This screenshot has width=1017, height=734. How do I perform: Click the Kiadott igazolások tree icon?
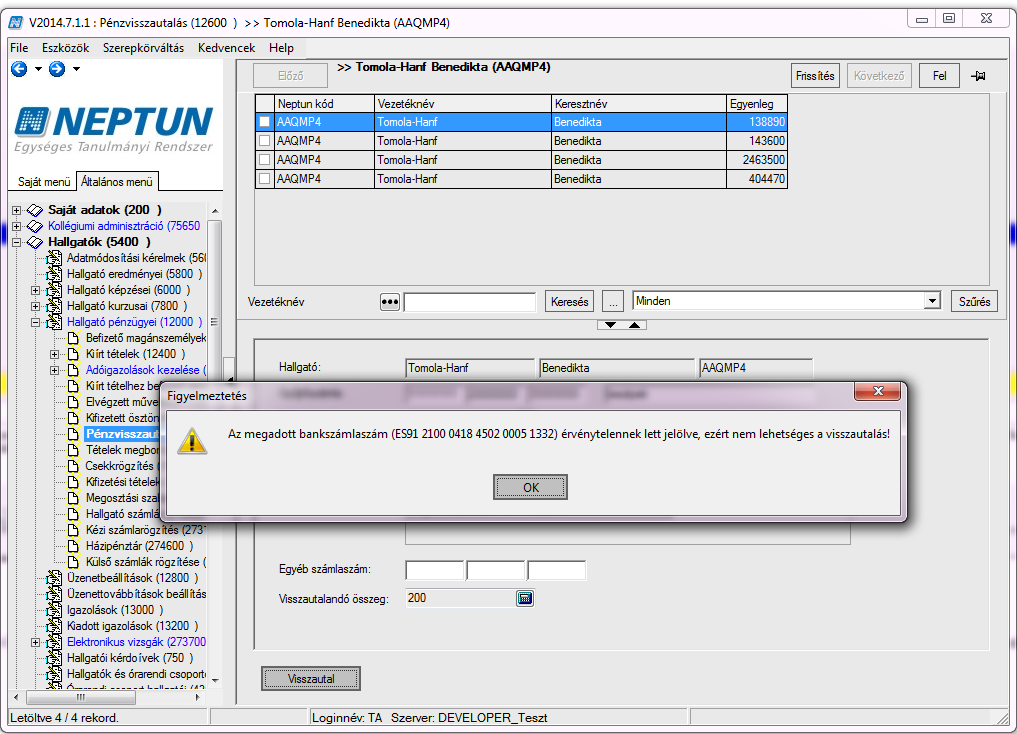click(54, 626)
